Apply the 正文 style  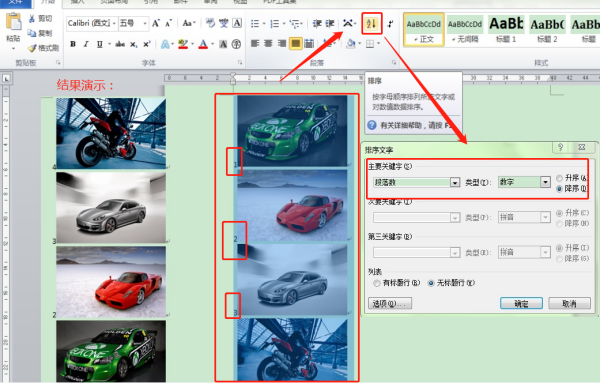click(x=424, y=29)
